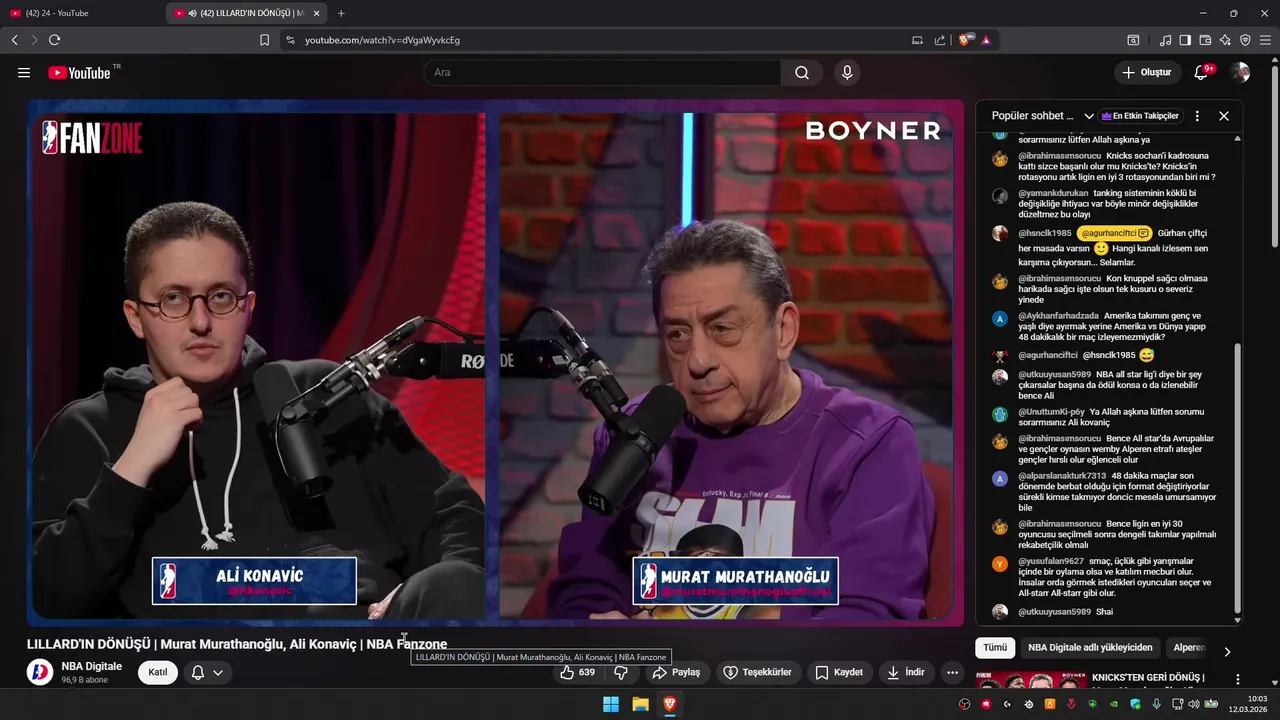Start voice search with microphone icon
This screenshot has height=720, width=1280.
(847, 73)
